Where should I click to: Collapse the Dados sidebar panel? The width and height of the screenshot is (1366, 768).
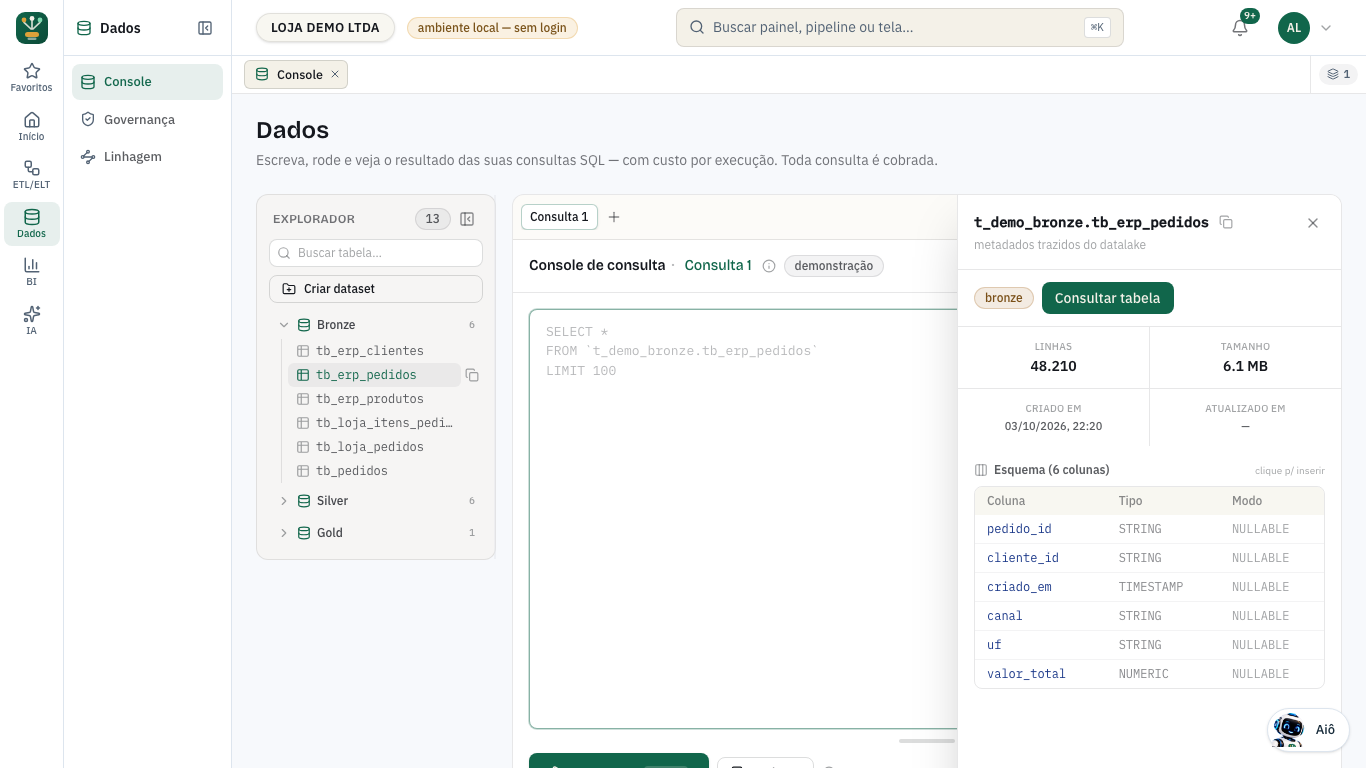pyautogui.click(x=205, y=28)
